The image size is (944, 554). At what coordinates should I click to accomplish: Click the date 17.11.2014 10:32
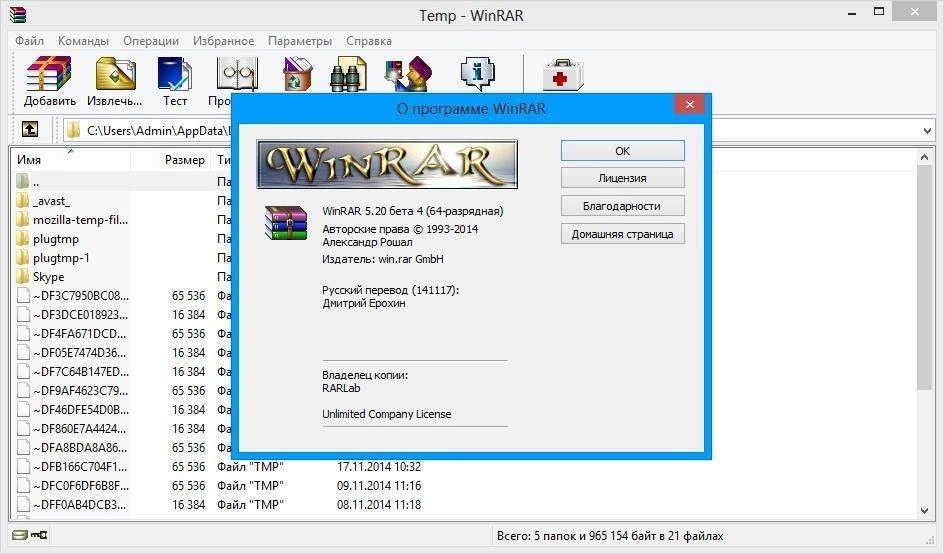pyautogui.click(x=379, y=467)
